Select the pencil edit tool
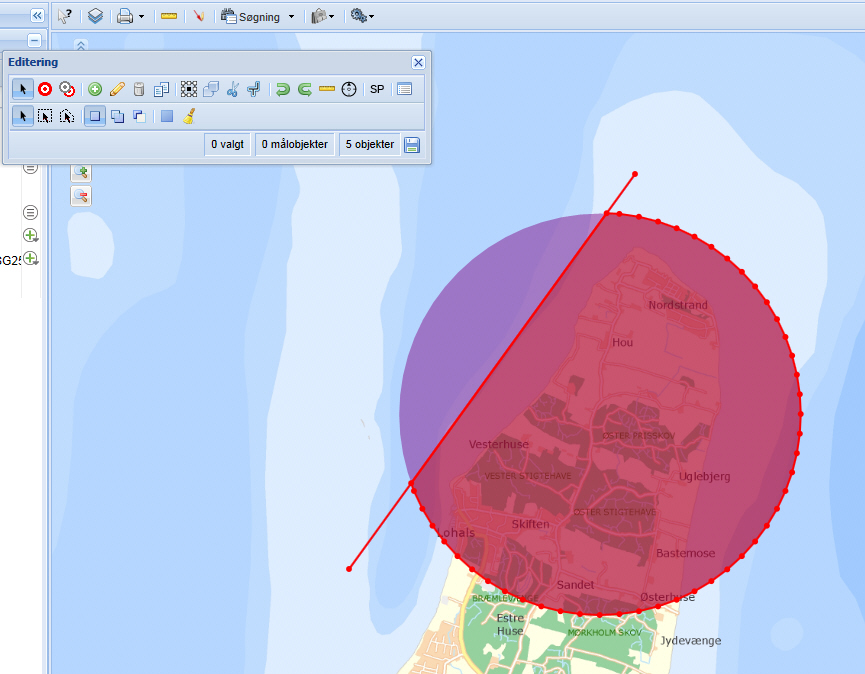Viewport: 865px width, 674px height. tap(117, 89)
